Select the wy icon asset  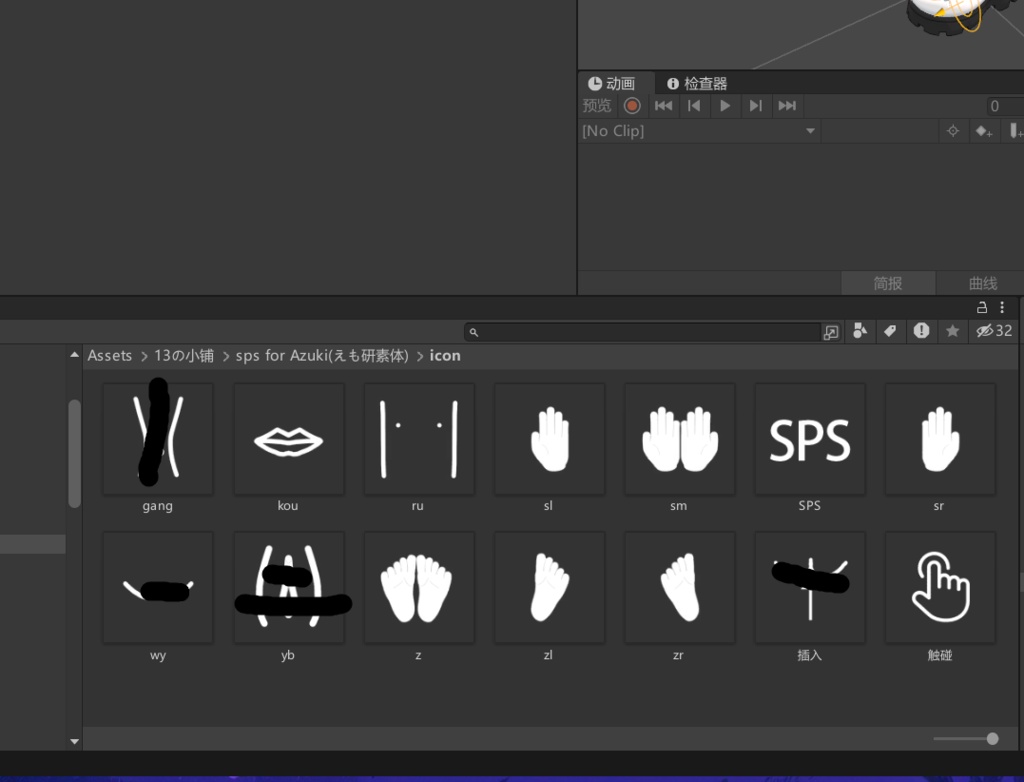point(158,587)
